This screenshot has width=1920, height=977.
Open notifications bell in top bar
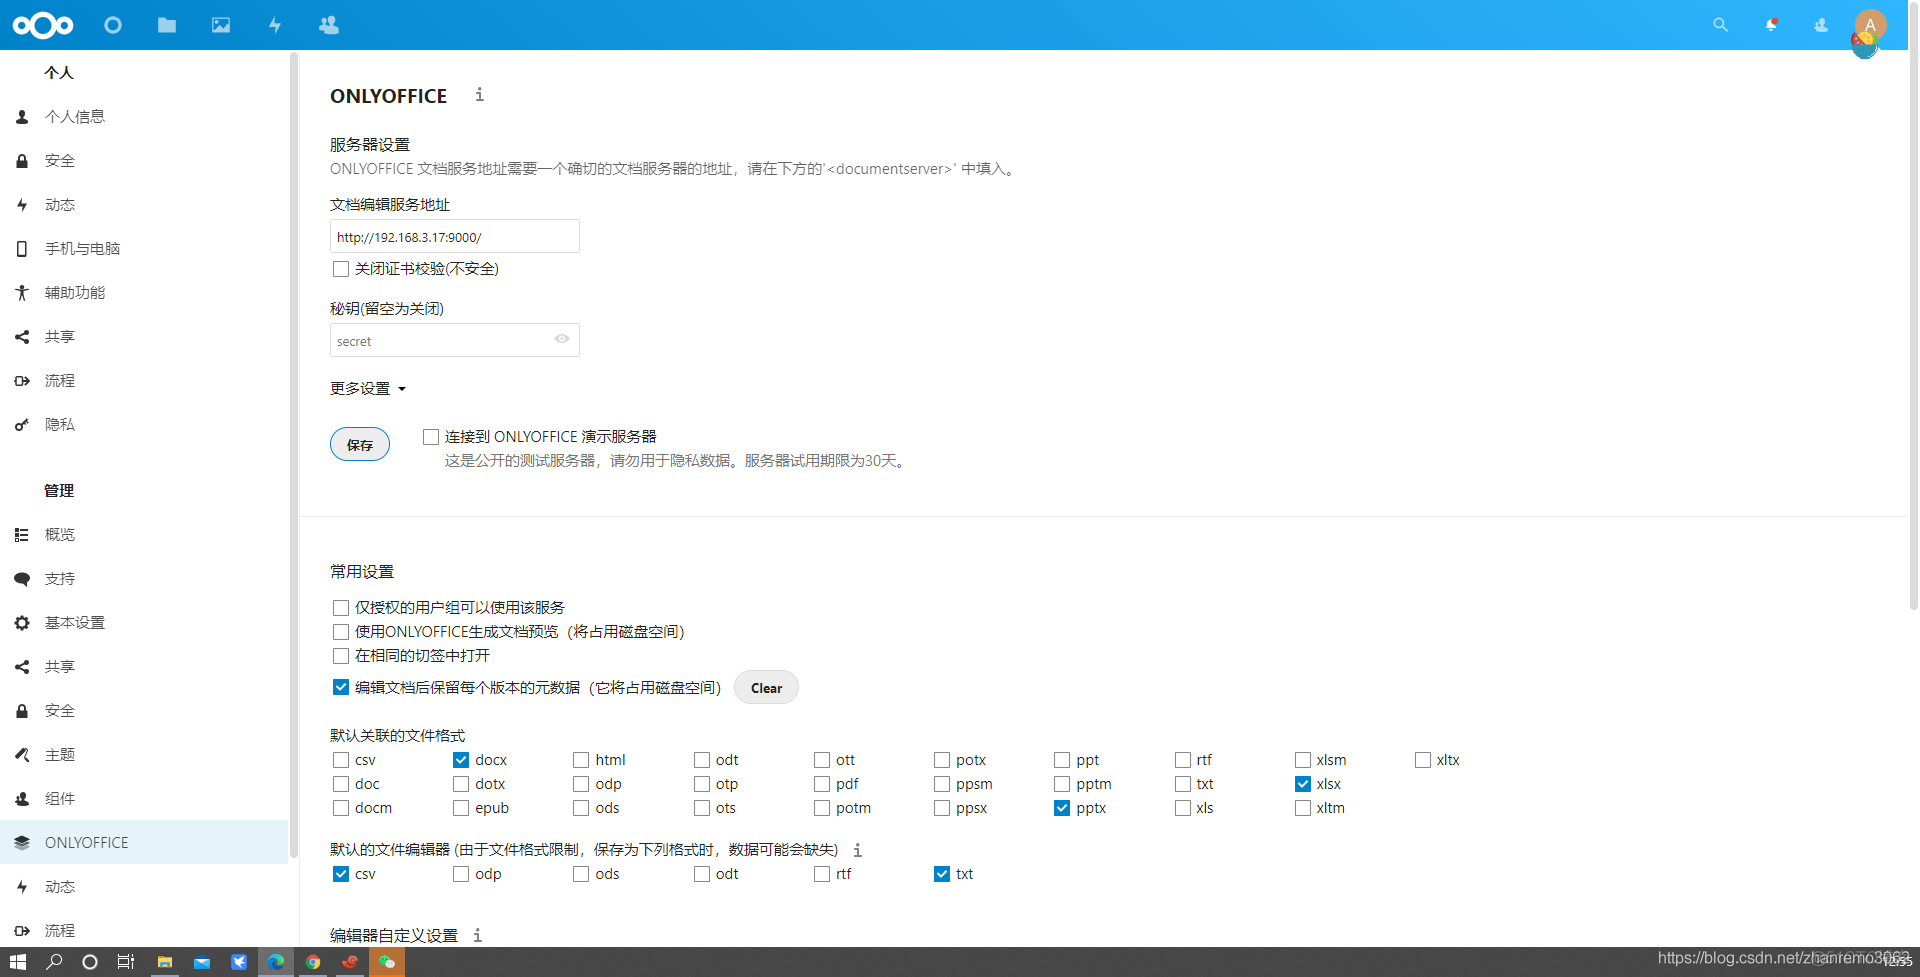tap(1771, 25)
